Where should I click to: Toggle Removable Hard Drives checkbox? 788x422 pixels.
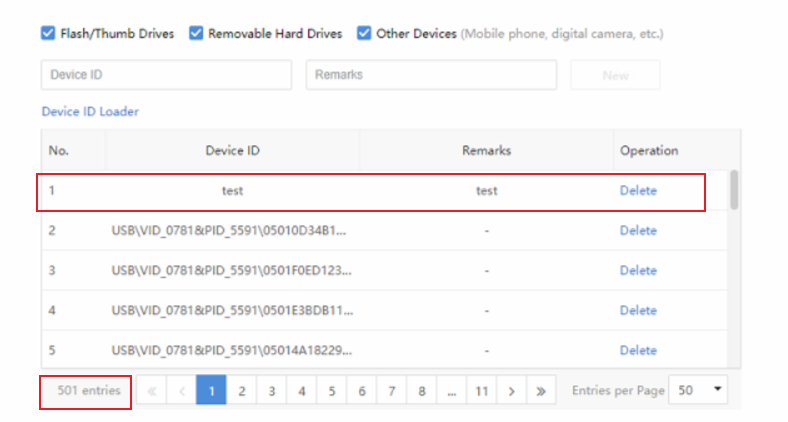point(196,33)
